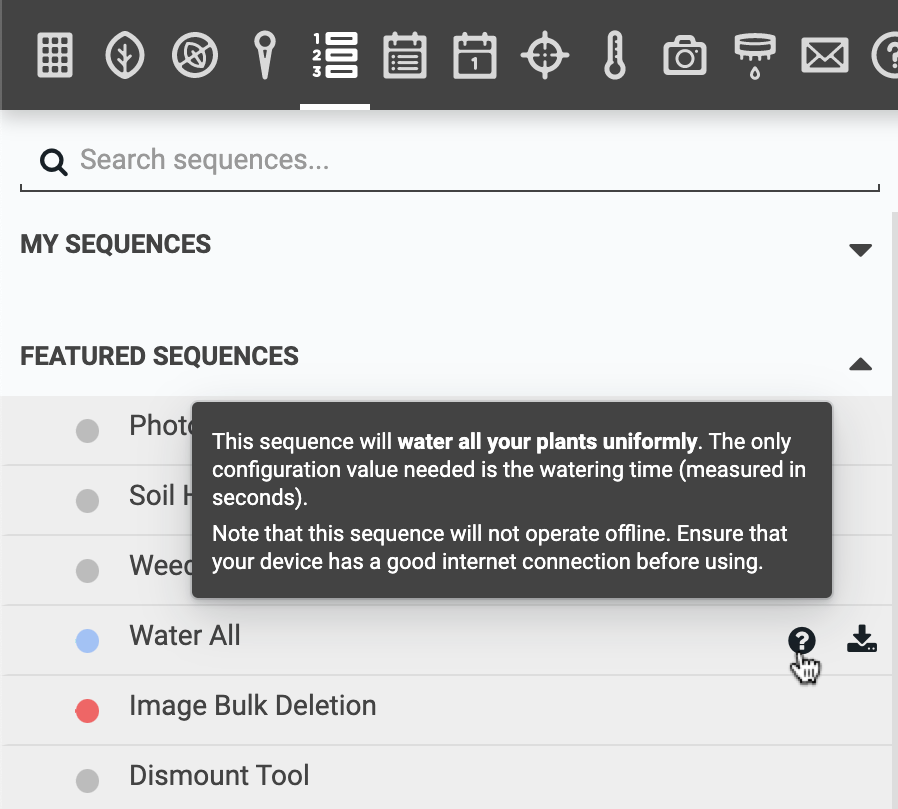Open the Regimens clipboard icon
Viewport: 898px width, 809px height.
pyautogui.click(x=404, y=55)
